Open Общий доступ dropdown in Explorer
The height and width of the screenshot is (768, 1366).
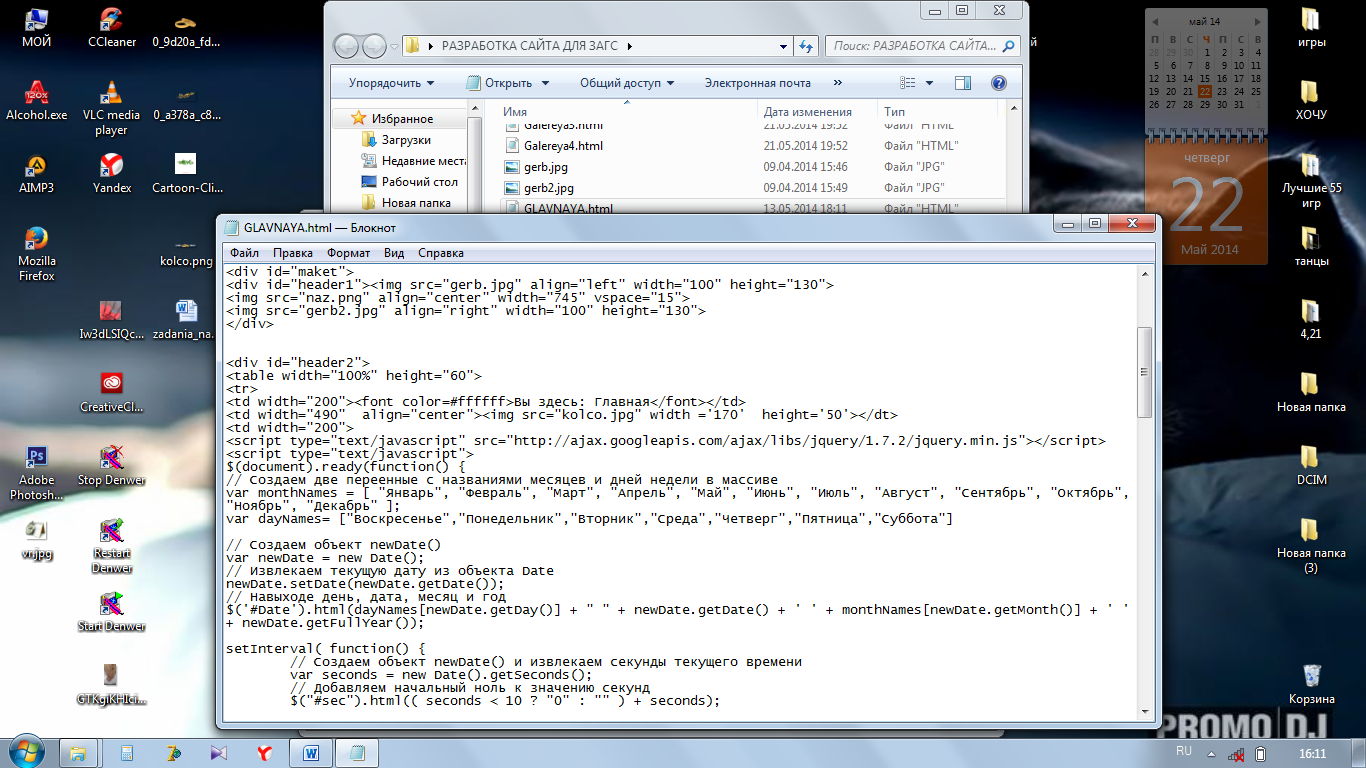point(627,83)
